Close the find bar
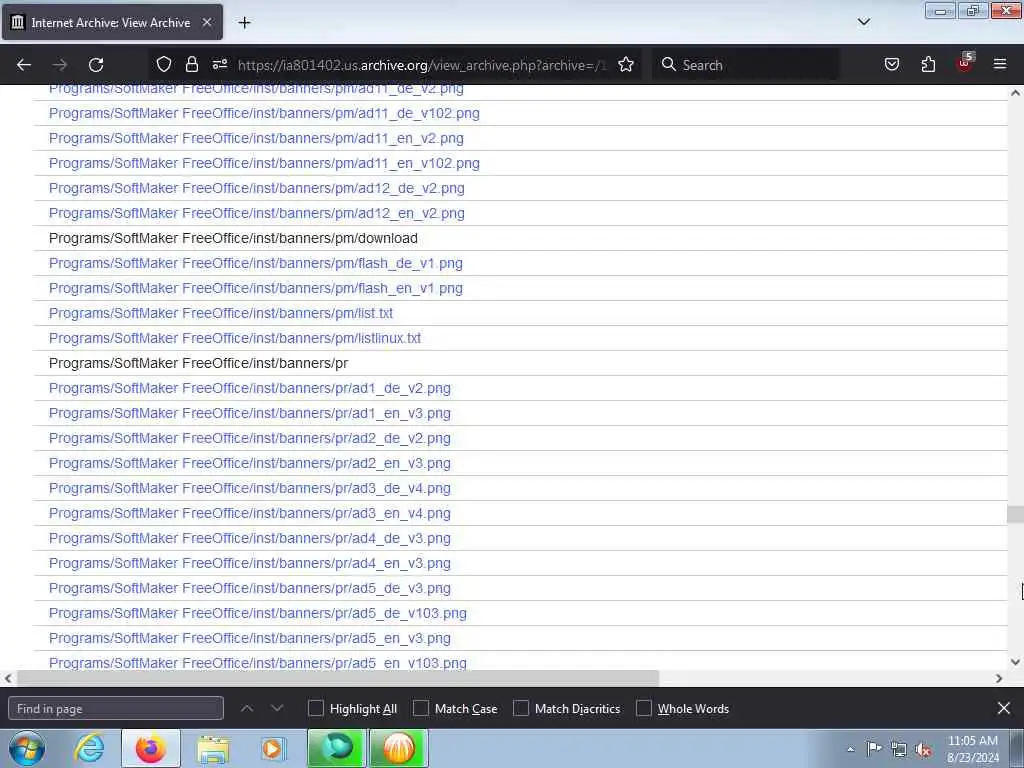The width and height of the screenshot is (1024, 768). coord(1004,708)
